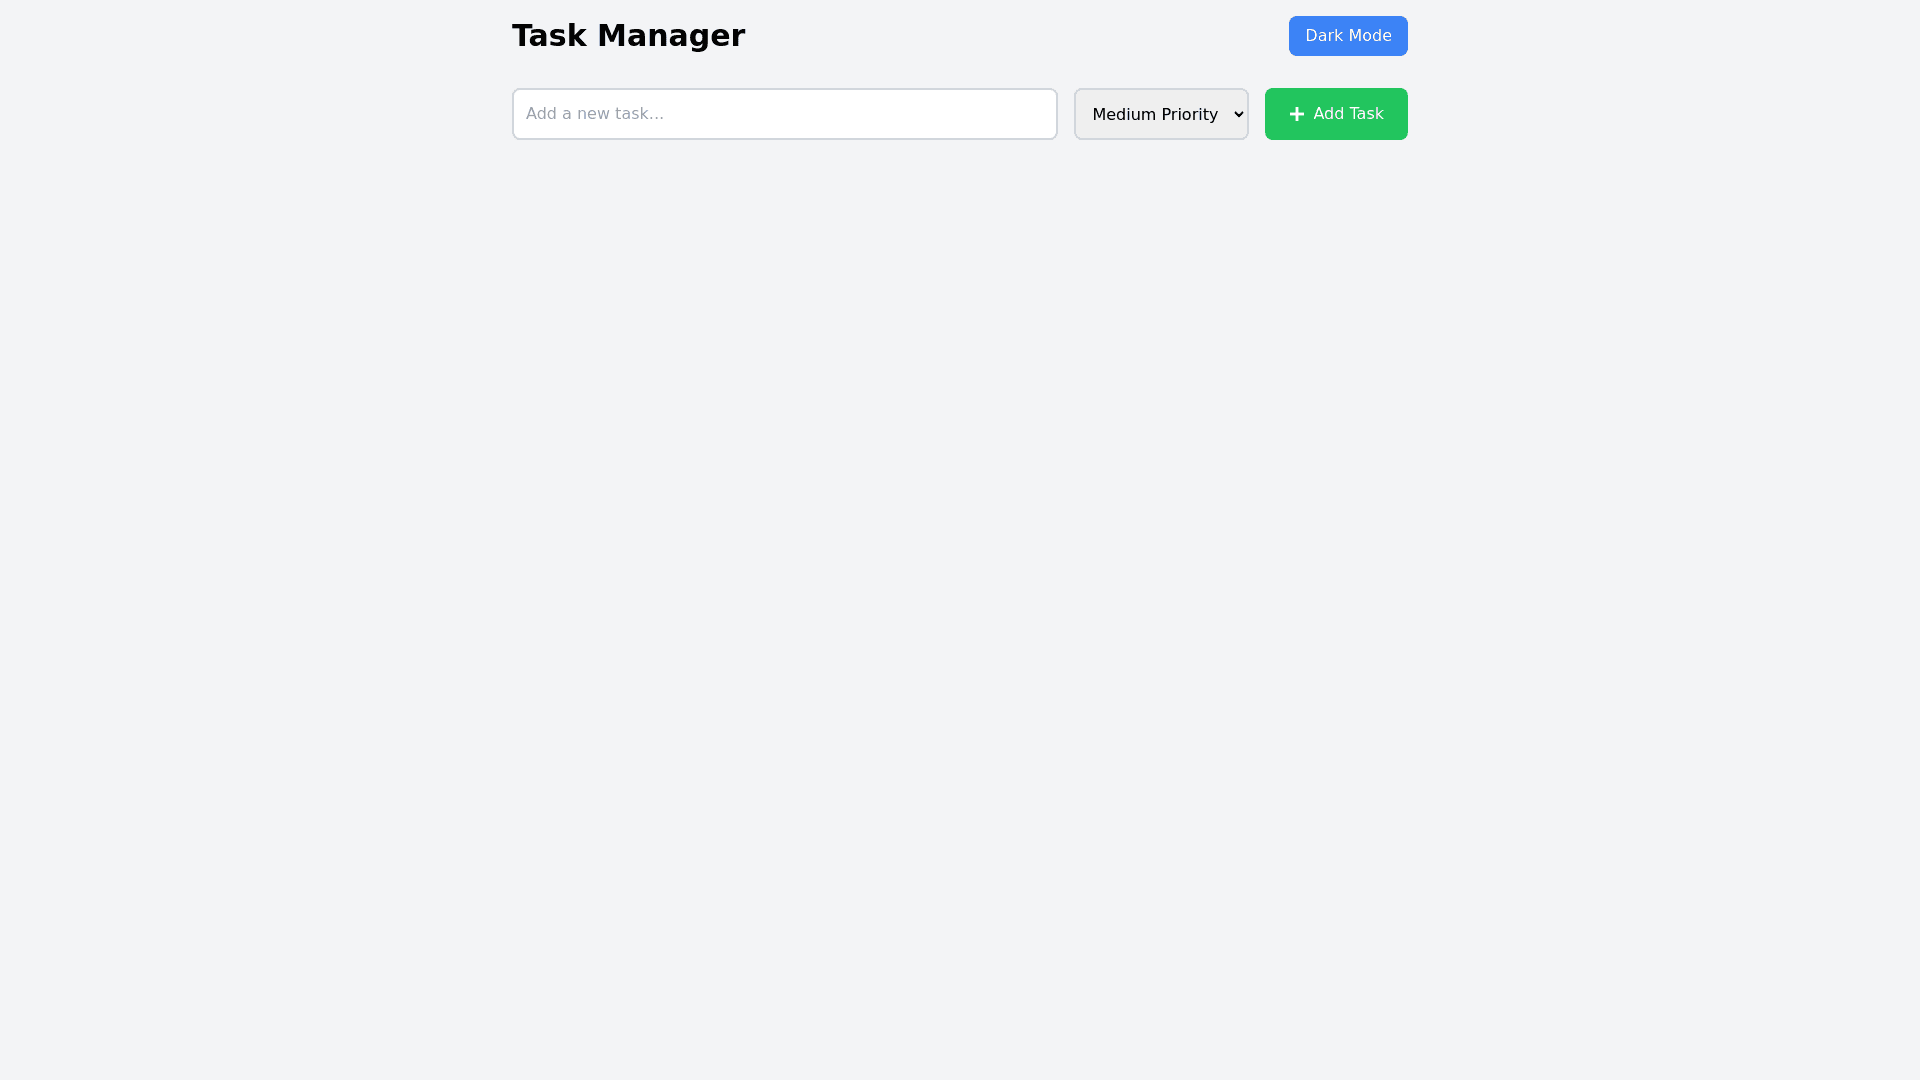Viewport: 1920px width, 1080px height.
Task: Click the green Add Task button
Action: click(1336, 114)
